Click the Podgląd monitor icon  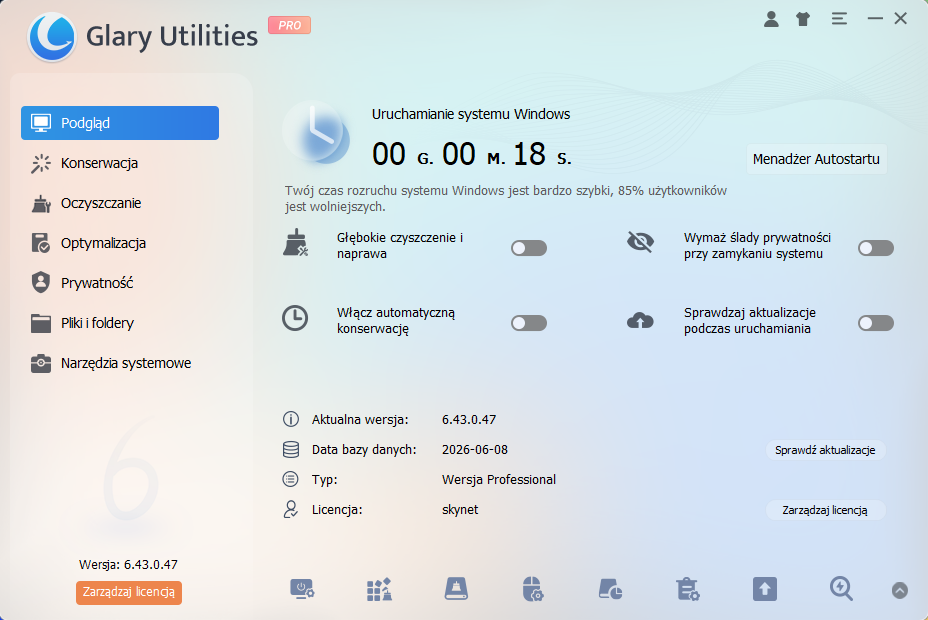41,123
